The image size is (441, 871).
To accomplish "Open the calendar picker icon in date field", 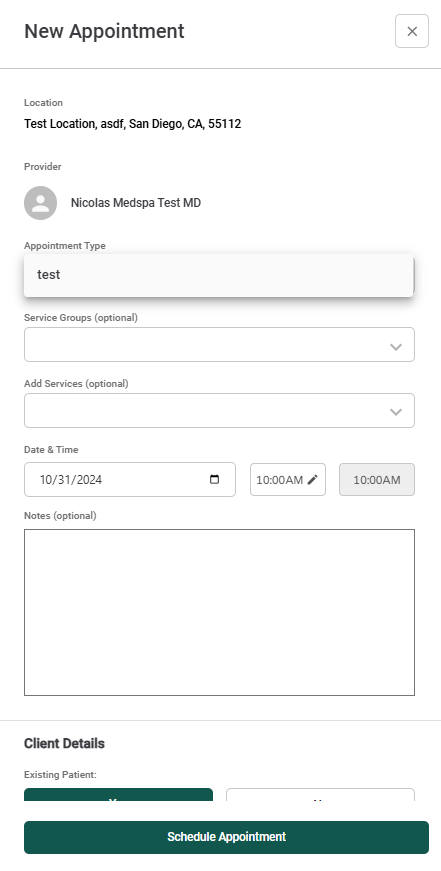I will 214,479.
